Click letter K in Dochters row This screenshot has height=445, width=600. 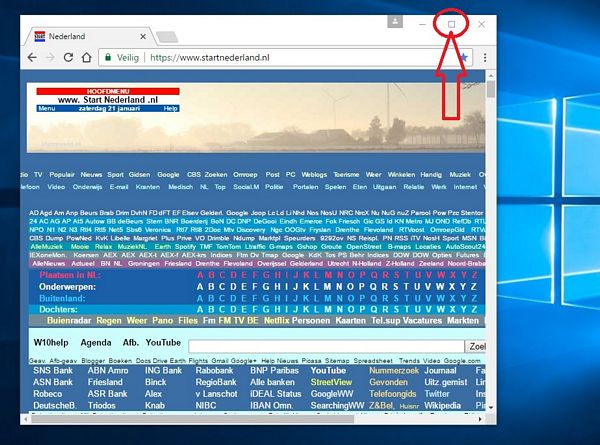pos(306,309)
